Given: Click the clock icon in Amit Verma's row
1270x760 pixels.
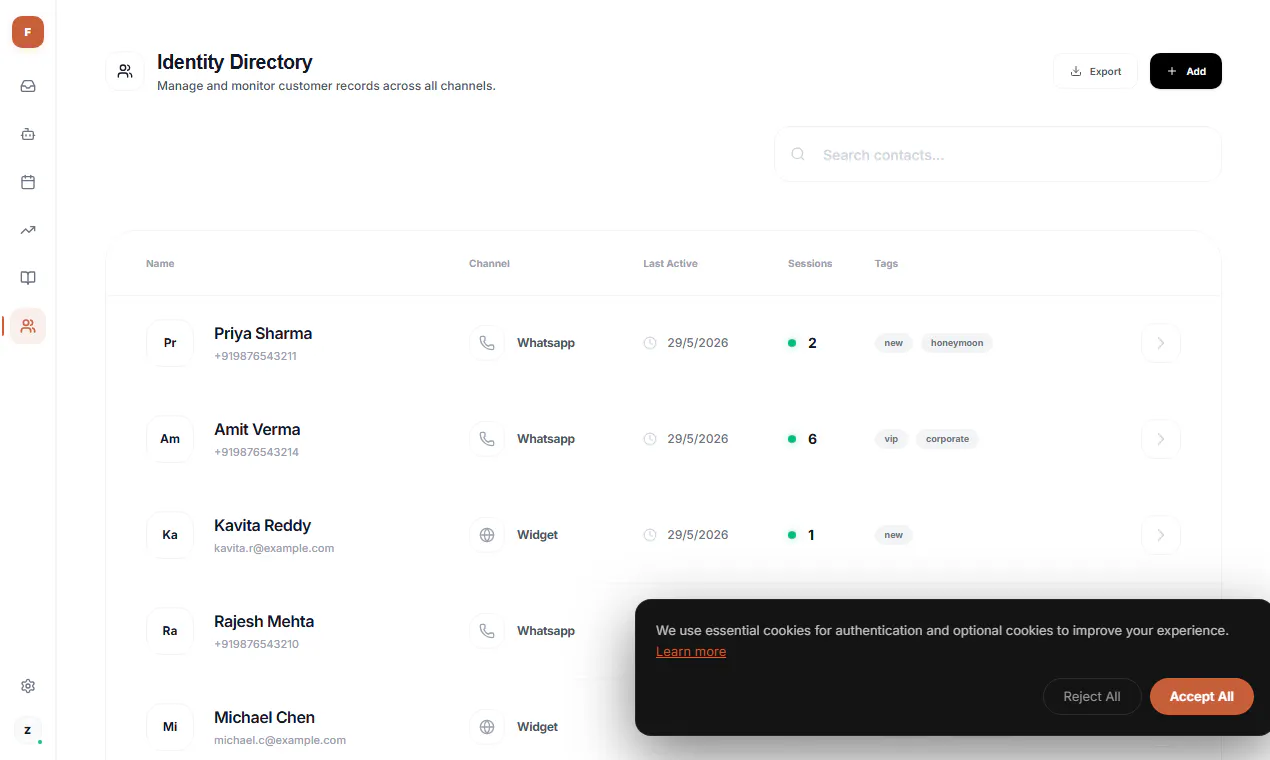Looking at the screenshot, I should [x=650, y=439].
